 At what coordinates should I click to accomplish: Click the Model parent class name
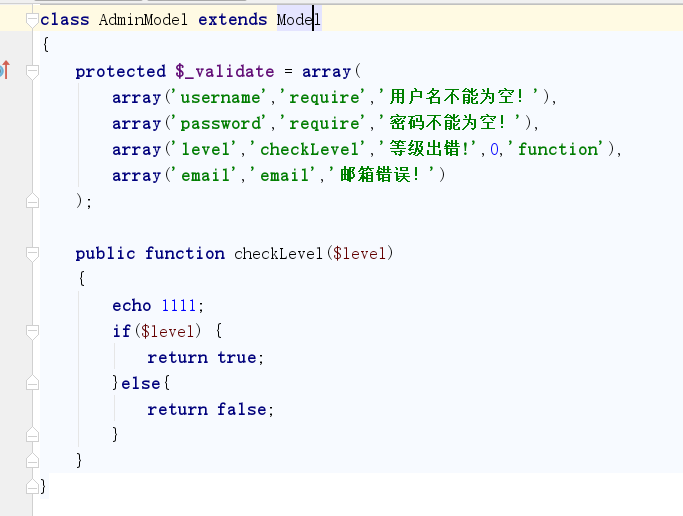(298, 19)
